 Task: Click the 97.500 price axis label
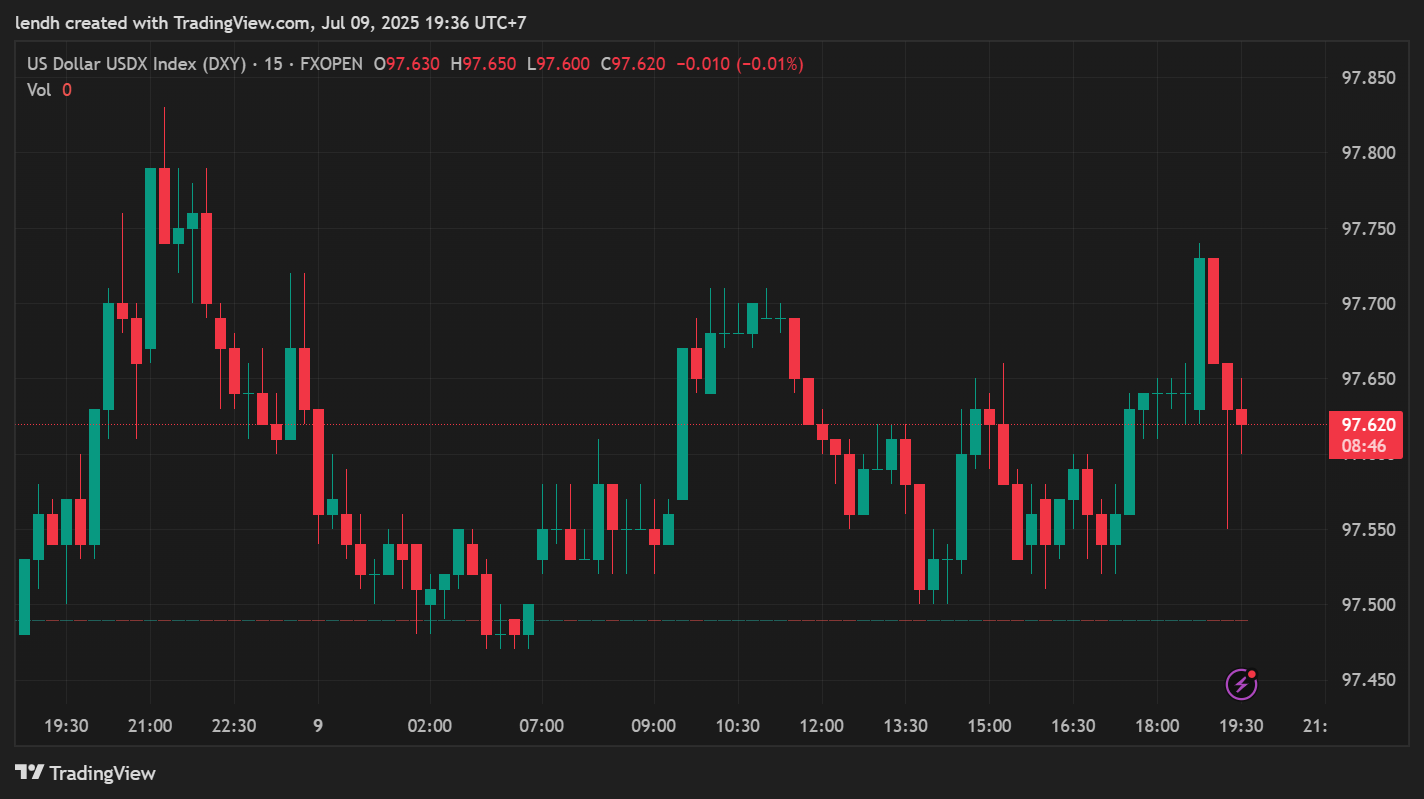pos(1368,605)
